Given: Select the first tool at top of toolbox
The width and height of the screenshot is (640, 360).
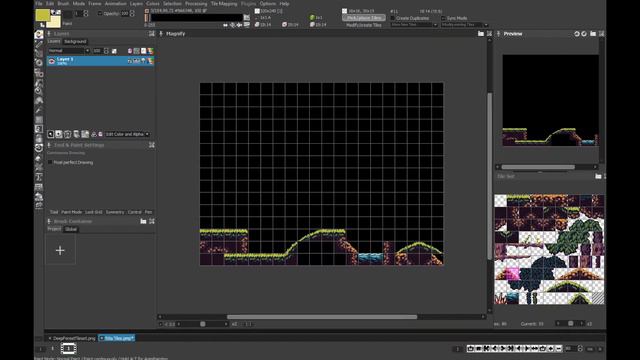Looking at the screenshot, I should coord(39,35).
